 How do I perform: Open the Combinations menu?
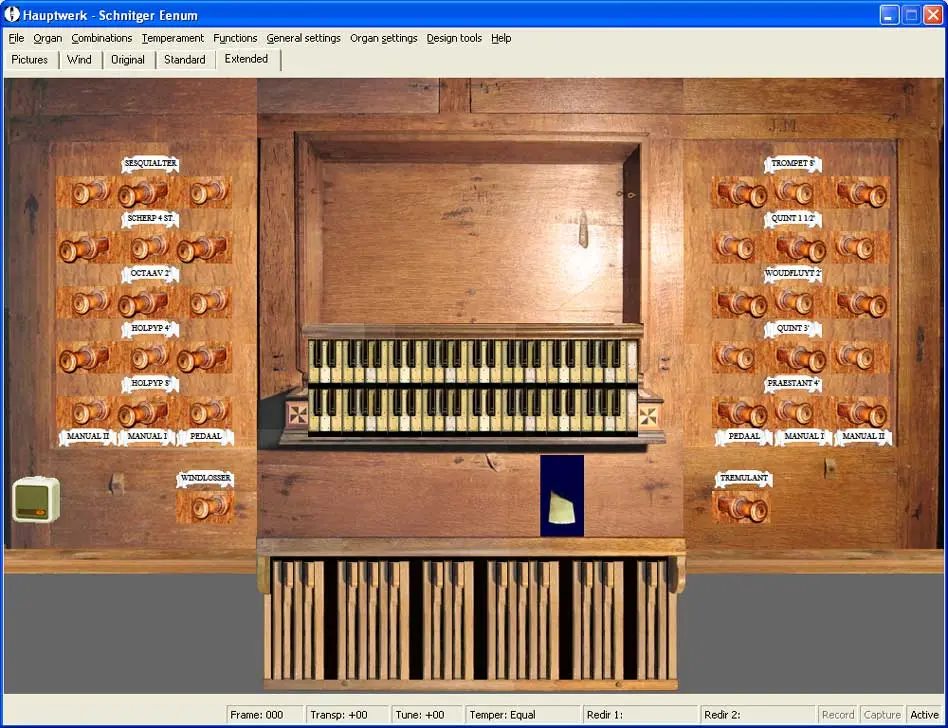101,38
